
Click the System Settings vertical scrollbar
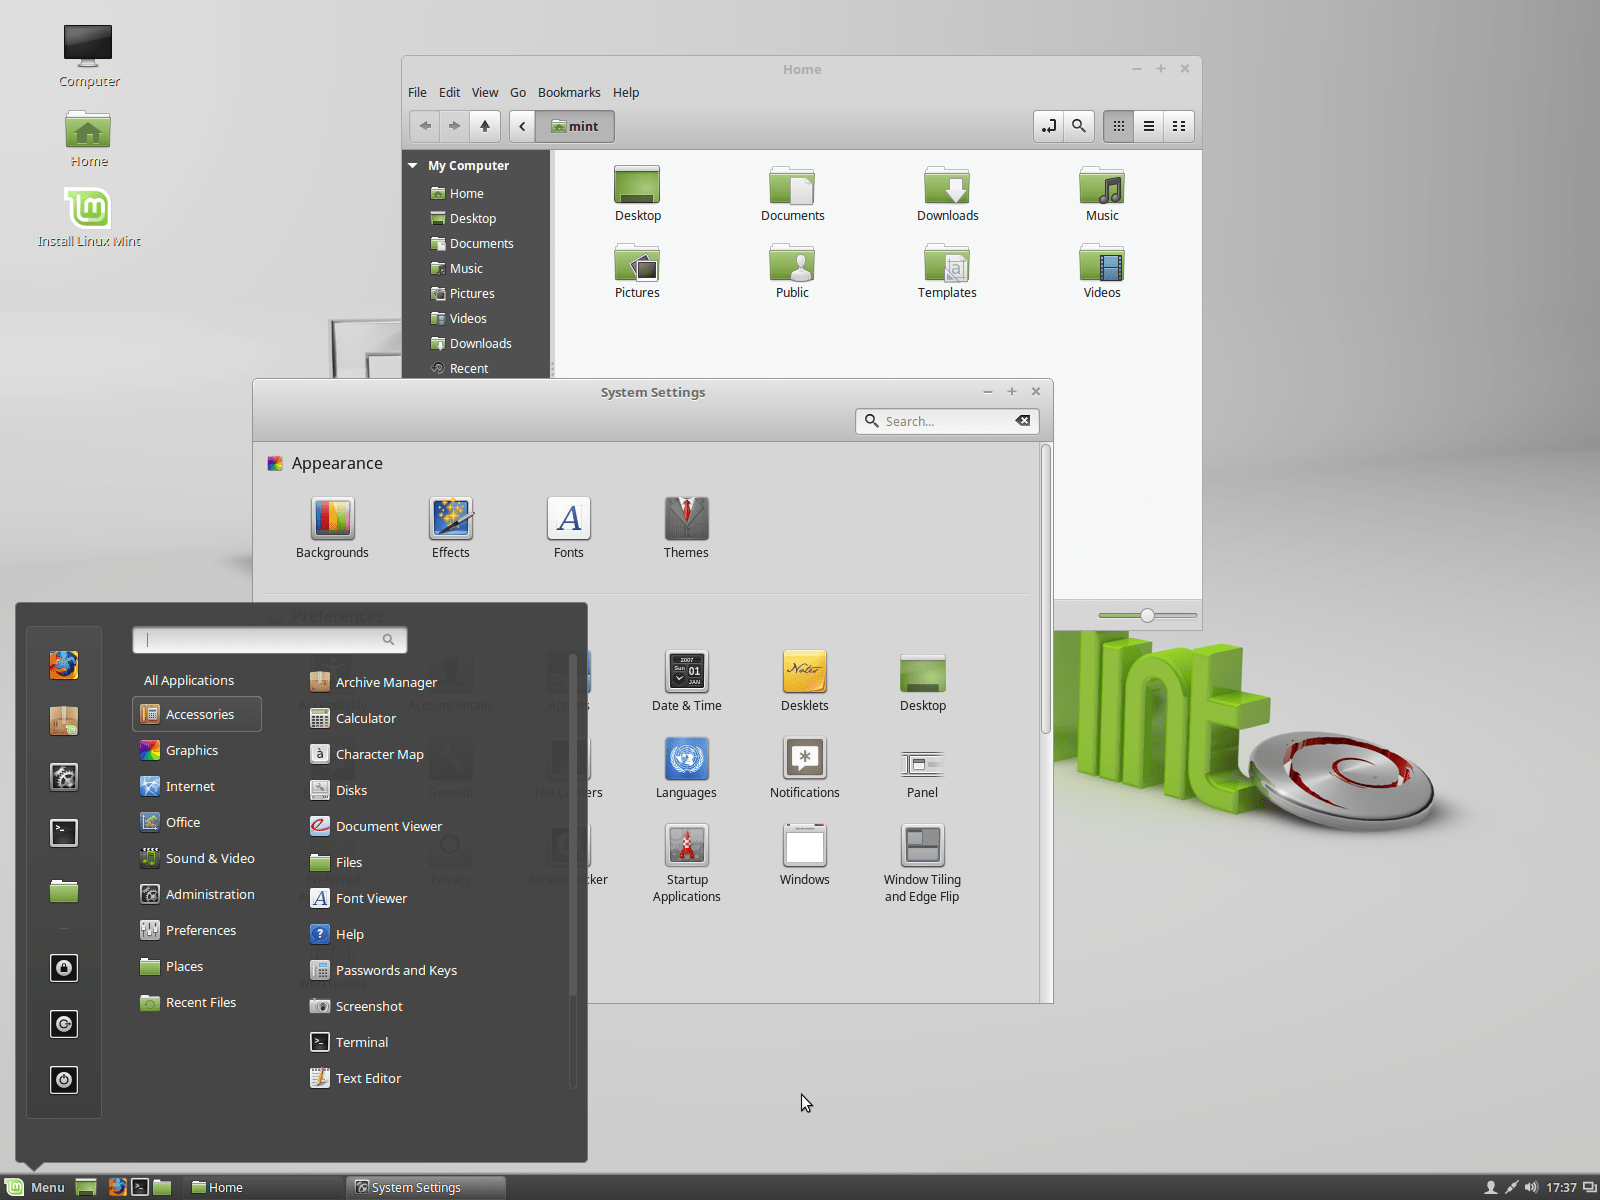click(x=1046, y=590)
